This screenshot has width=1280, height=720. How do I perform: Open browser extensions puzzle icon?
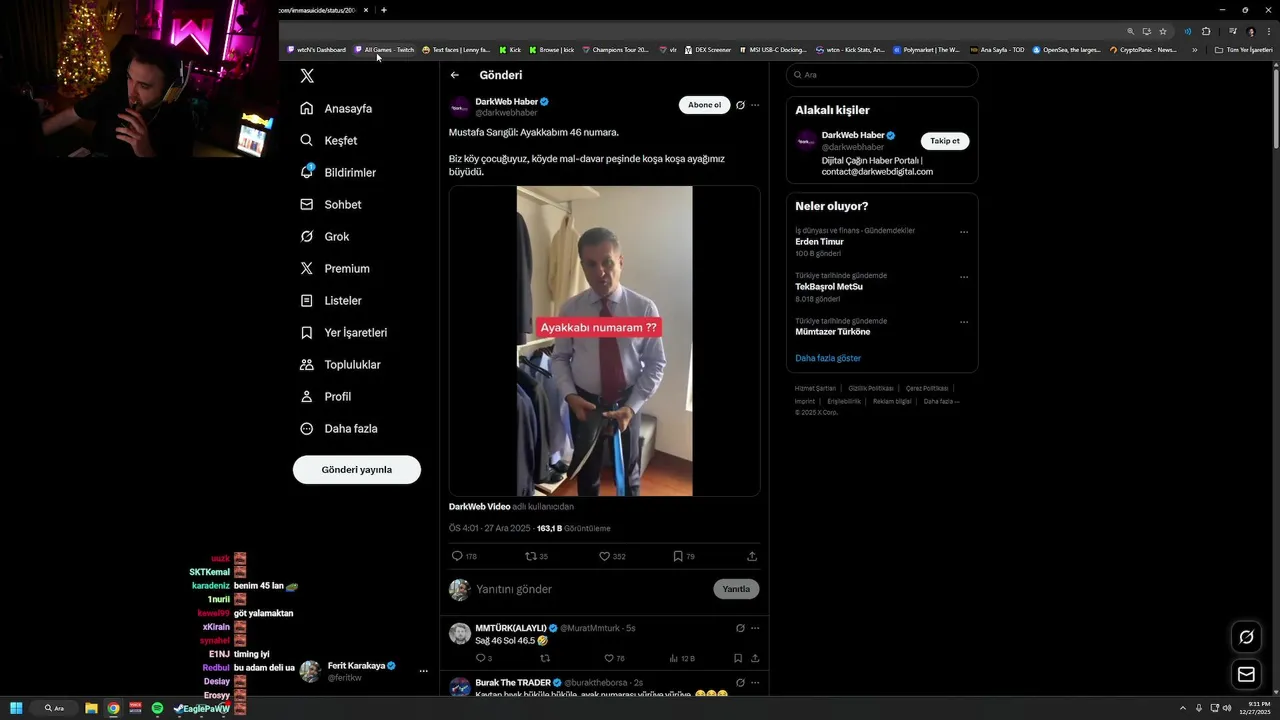[1205, 31]
